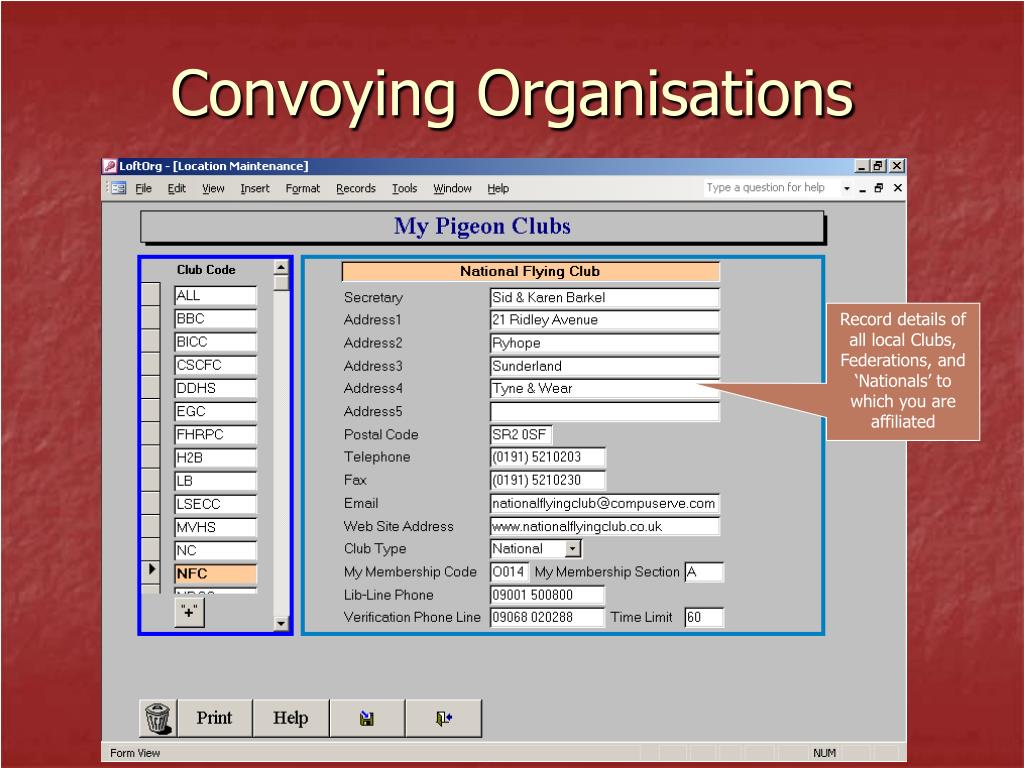Open the Tools menu

(404, 188)
